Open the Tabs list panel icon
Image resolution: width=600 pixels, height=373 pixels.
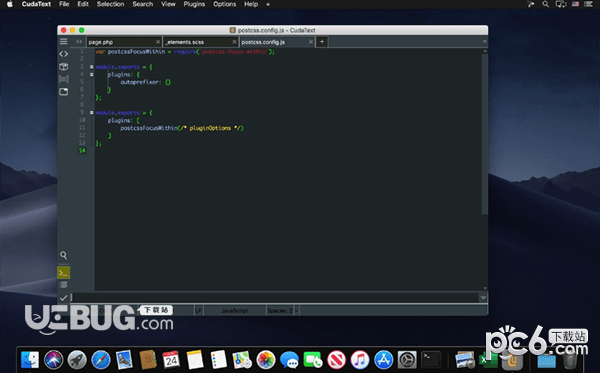pos(64,92)
